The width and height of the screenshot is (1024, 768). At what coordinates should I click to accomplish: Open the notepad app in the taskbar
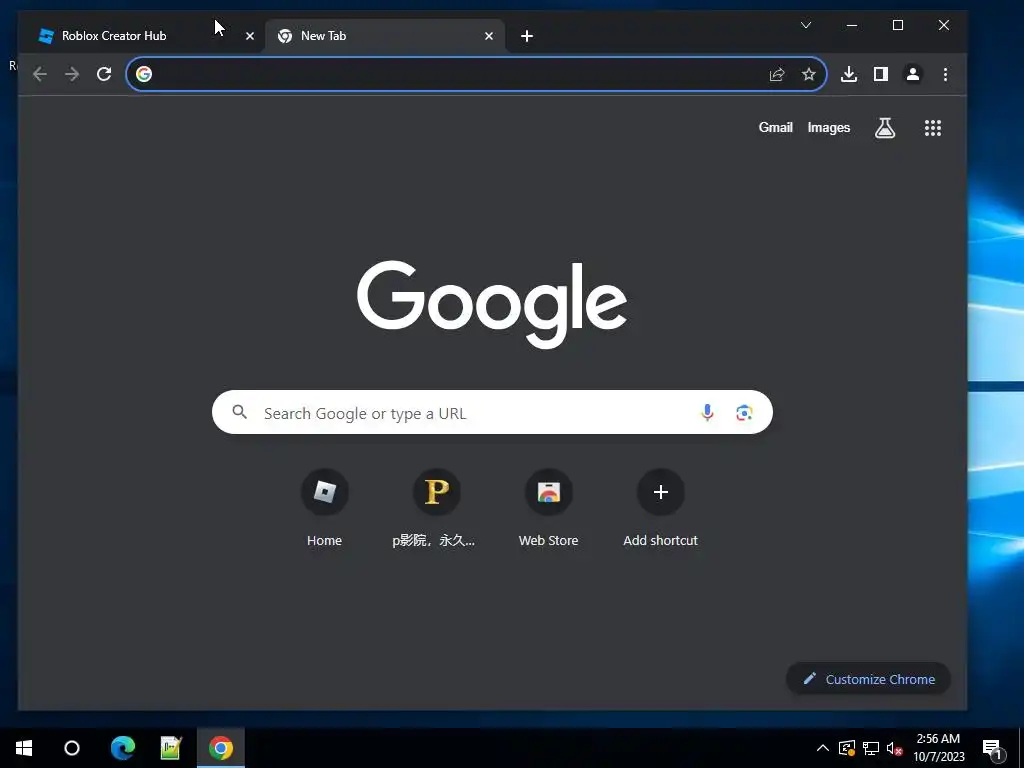click(171, 748)
